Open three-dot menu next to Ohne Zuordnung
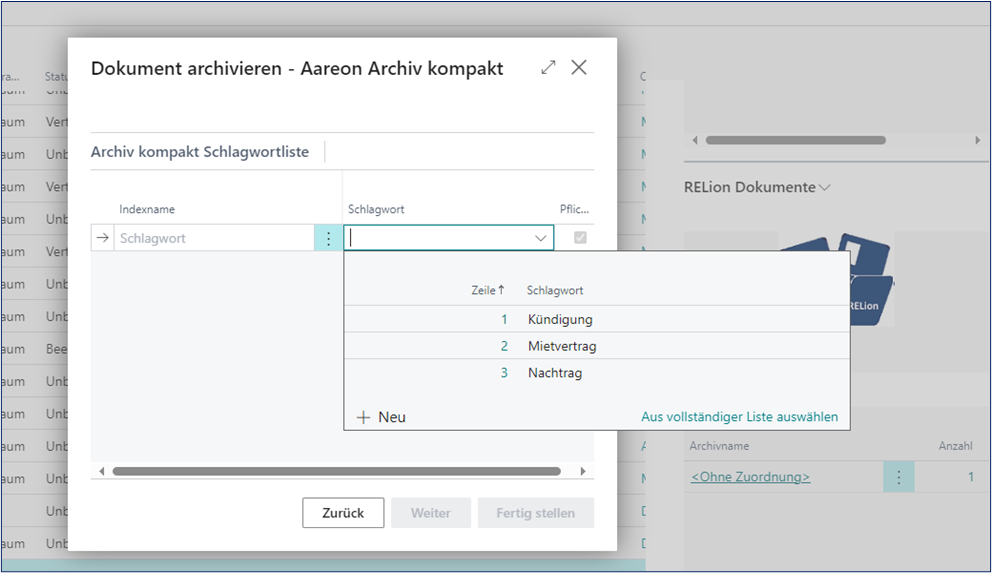Screen dimensions: 992x573 pyautogui.click(x=898, y=477)
